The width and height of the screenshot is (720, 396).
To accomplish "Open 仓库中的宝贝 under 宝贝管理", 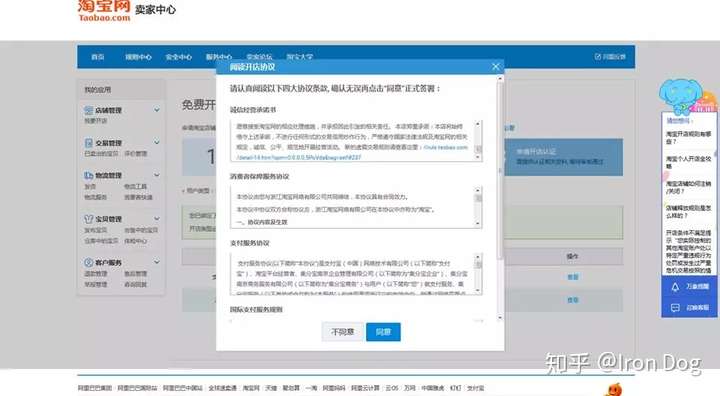I will pyautogui.click(x=101, y=241).
